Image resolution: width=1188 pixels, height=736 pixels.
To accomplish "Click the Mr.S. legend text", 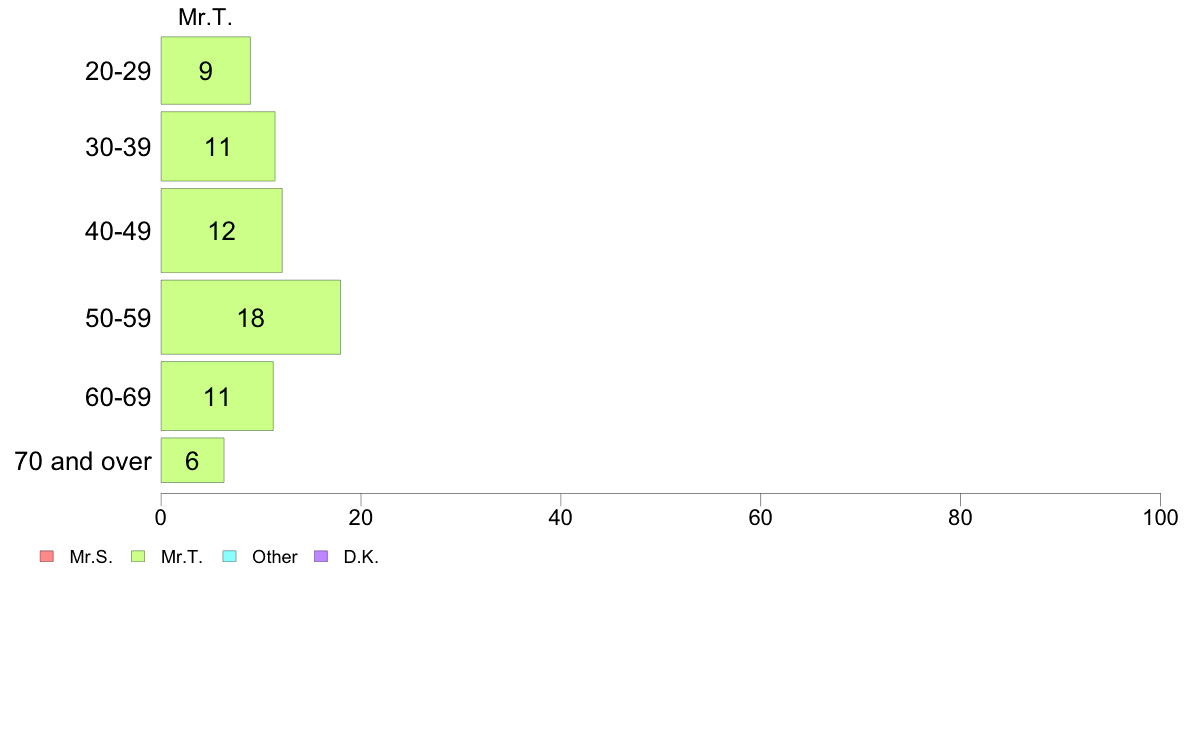I will (x=91, y=557).
